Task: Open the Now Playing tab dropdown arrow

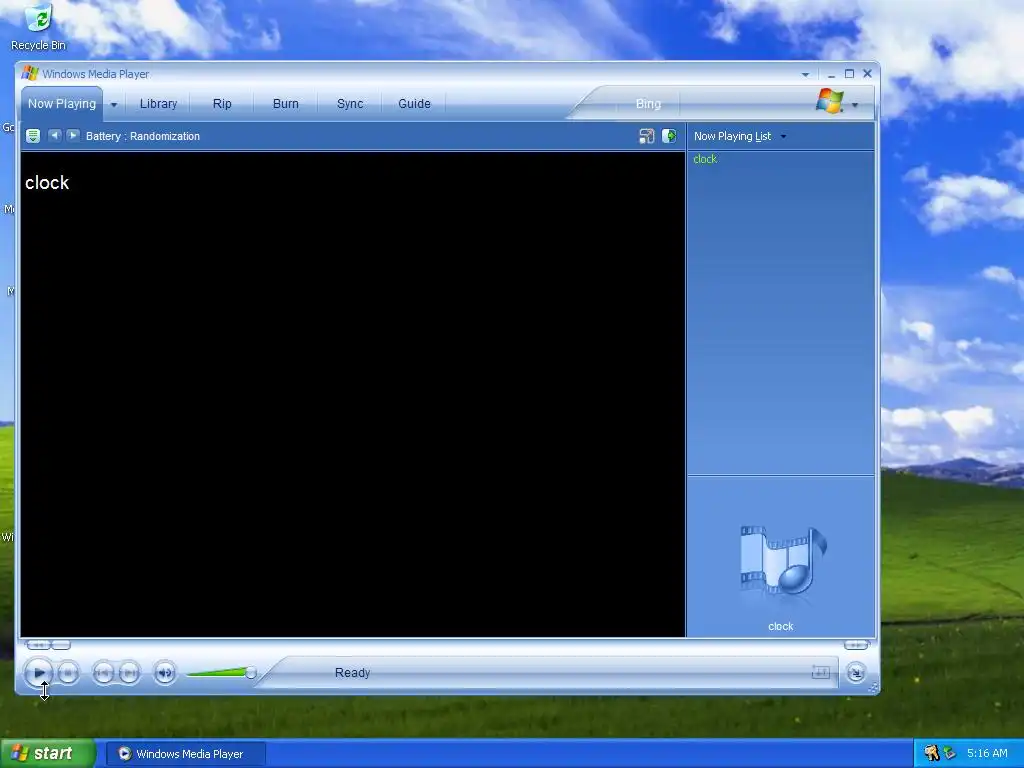Action: (114, 104)
